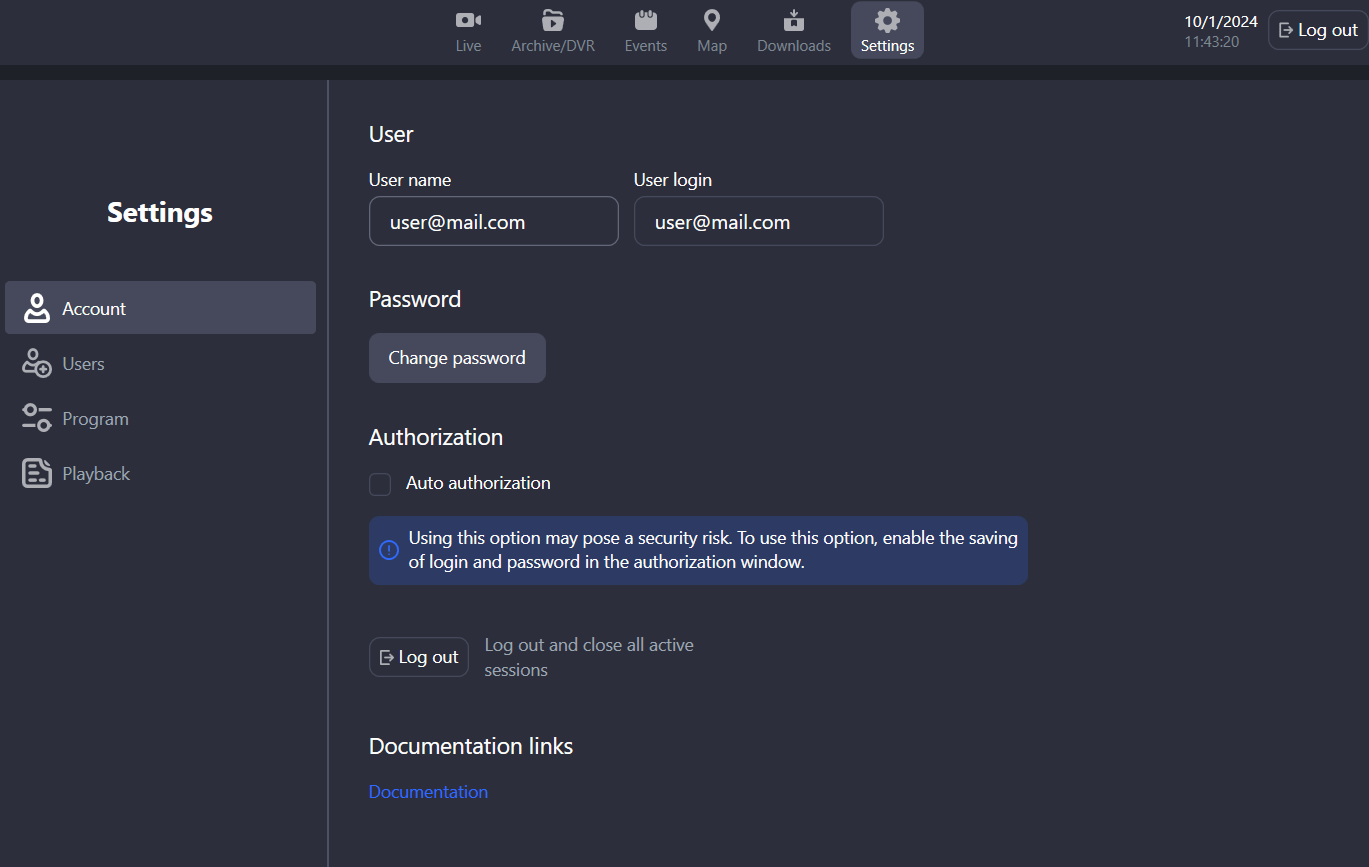Viewport: 1369px width, 867px height.
Task: Log out and close all active sessions
Action: coord(419,657)
